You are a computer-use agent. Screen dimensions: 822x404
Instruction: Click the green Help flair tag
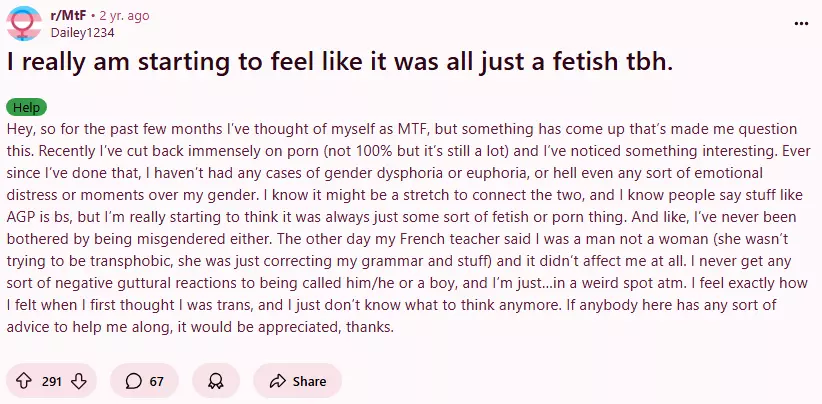click(x=26, y=107)
